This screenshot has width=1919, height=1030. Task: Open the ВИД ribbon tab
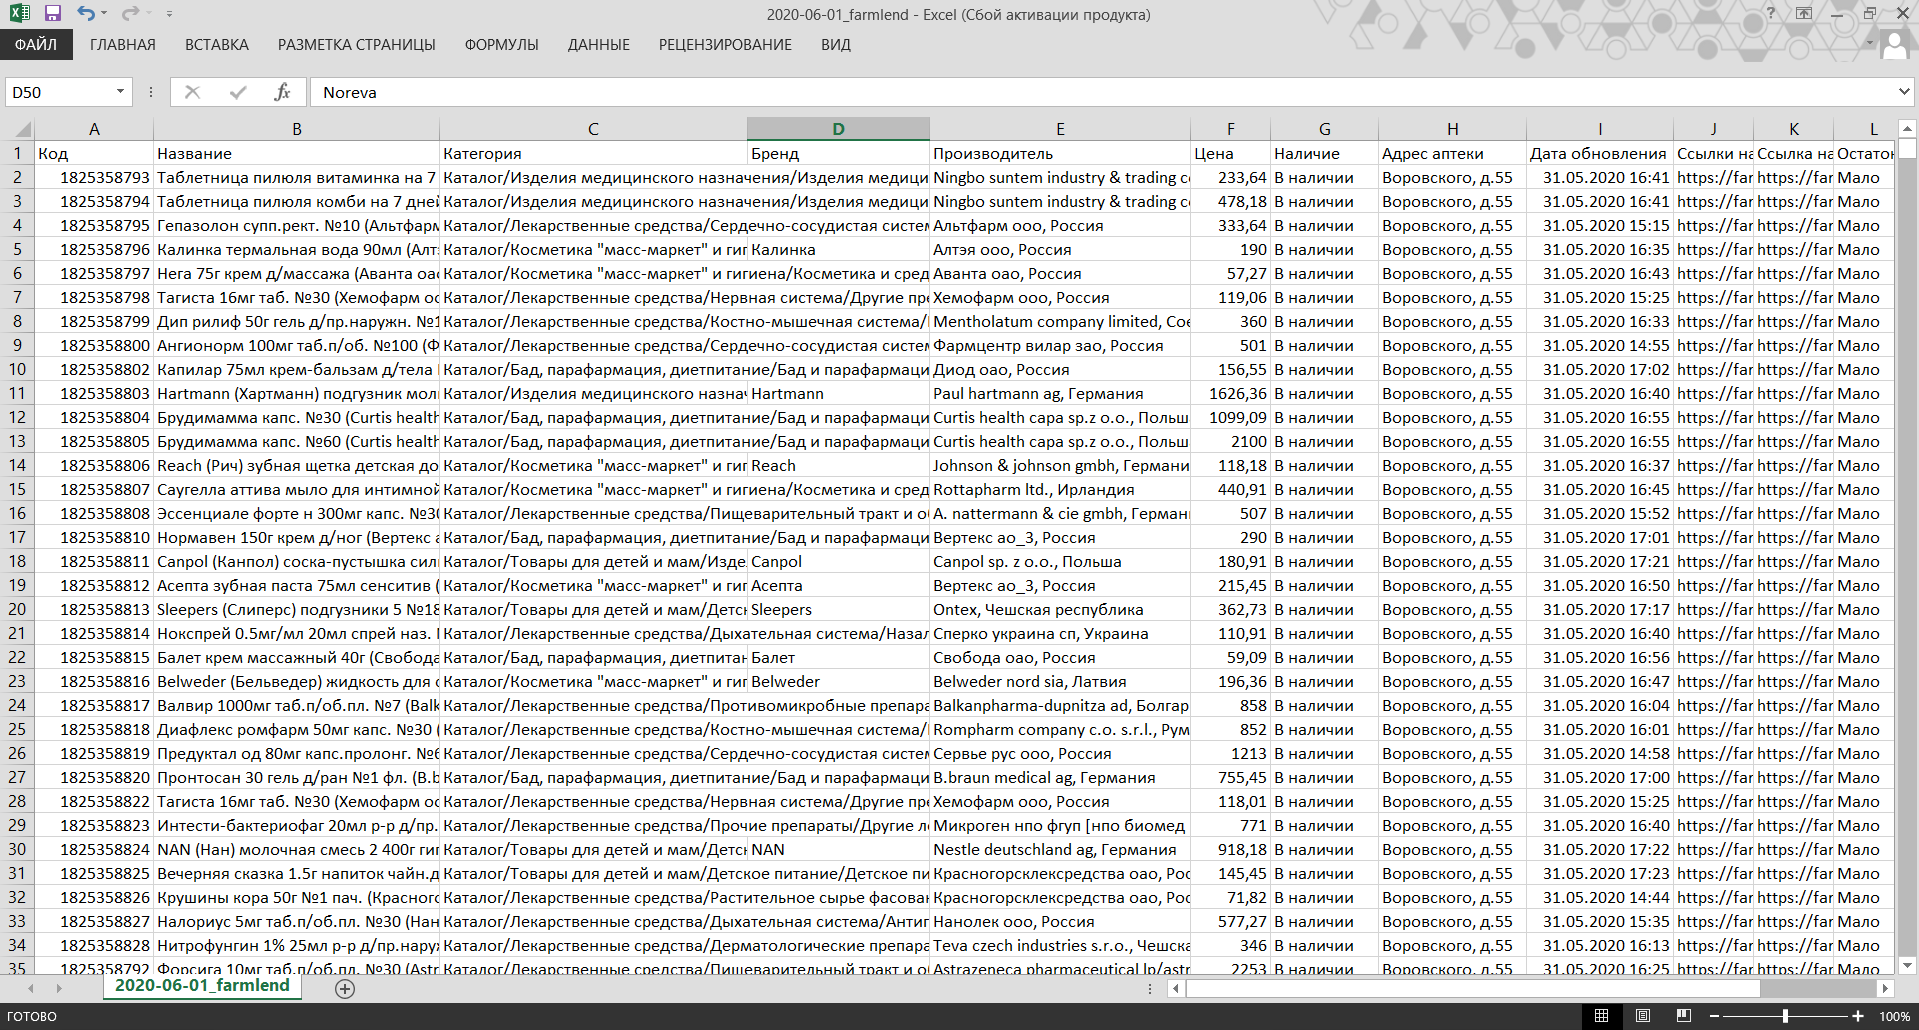(x=836, y=45)
